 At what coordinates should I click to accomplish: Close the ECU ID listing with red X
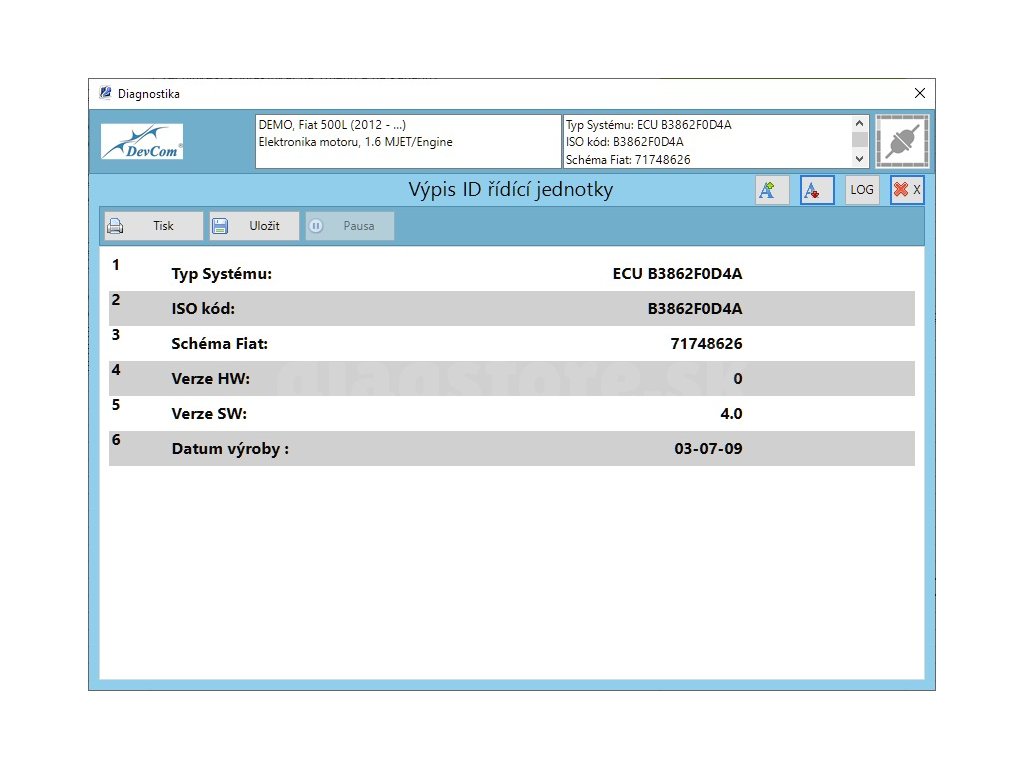coord(906,190)
